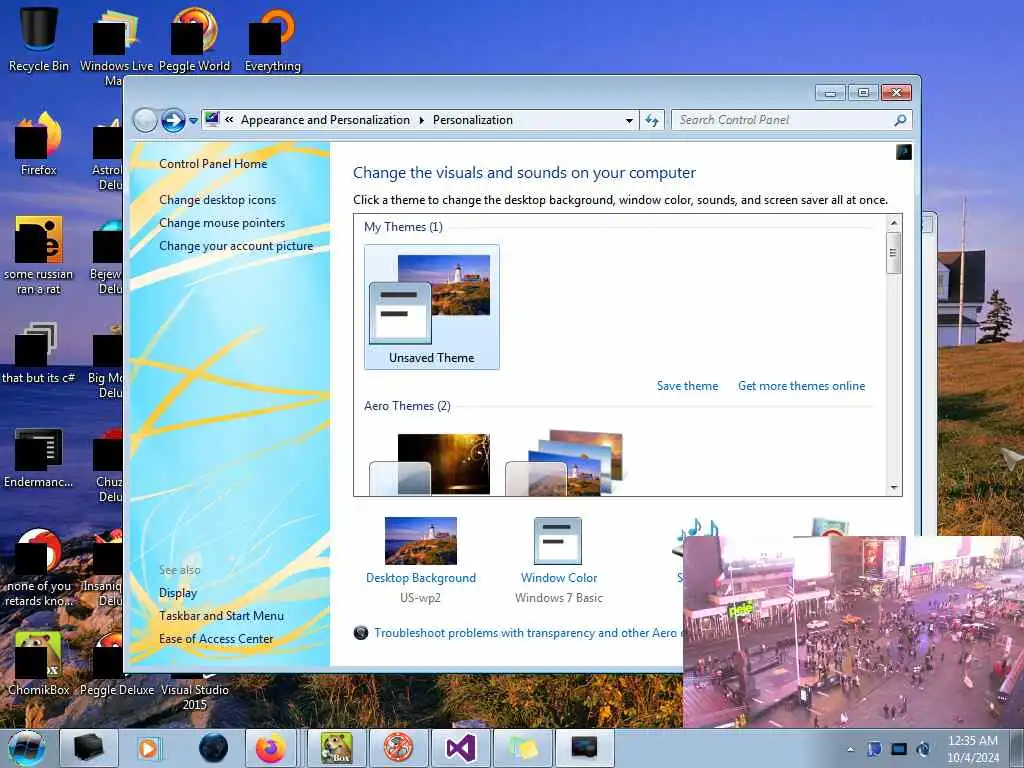Click the Forward navigation arrow
This screenshot has height=768, width=1024.
pos(173,120)
